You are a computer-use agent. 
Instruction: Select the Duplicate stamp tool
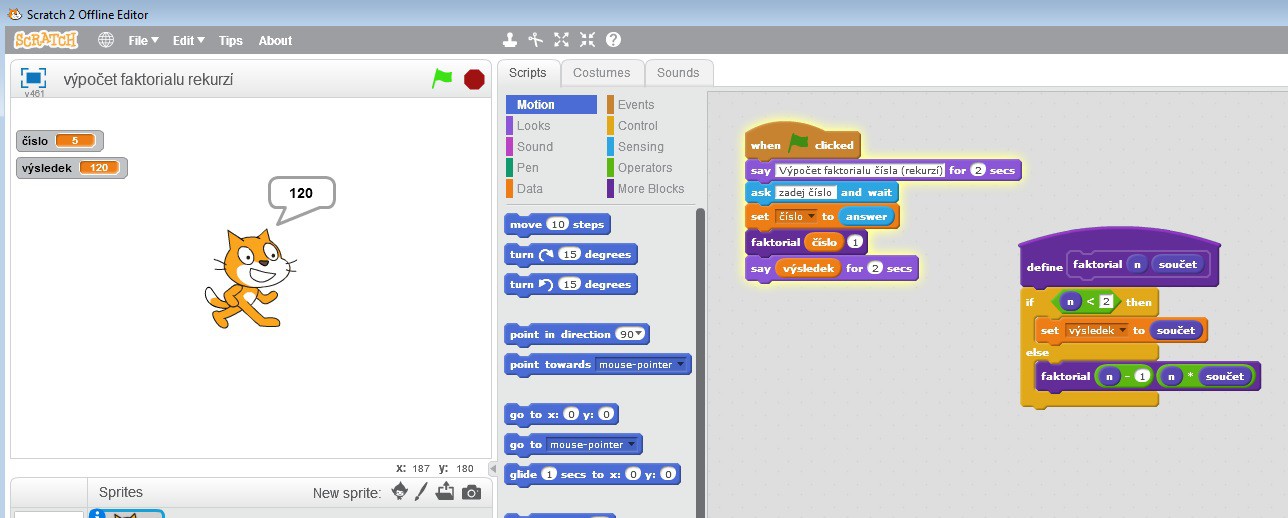coord(510,40)
